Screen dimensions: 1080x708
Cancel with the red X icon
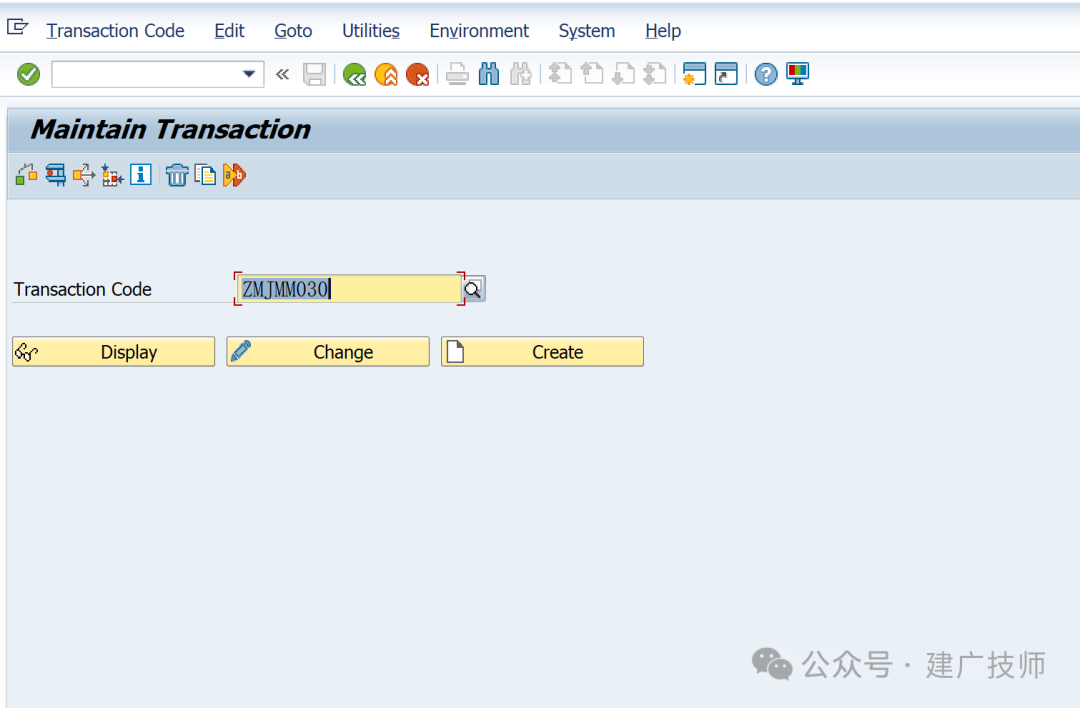[417, 74]
